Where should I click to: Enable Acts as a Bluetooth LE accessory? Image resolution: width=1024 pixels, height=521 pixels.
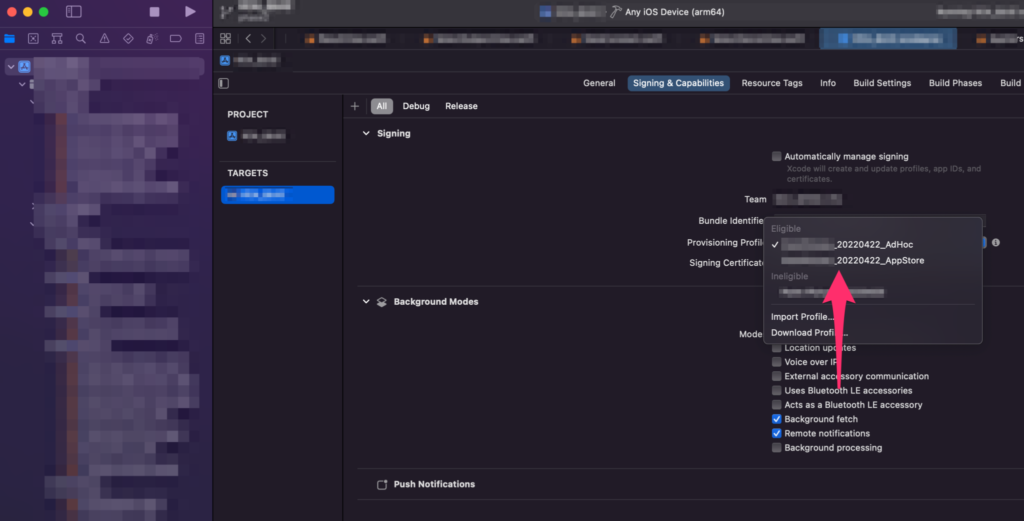(x=776, y=405)
